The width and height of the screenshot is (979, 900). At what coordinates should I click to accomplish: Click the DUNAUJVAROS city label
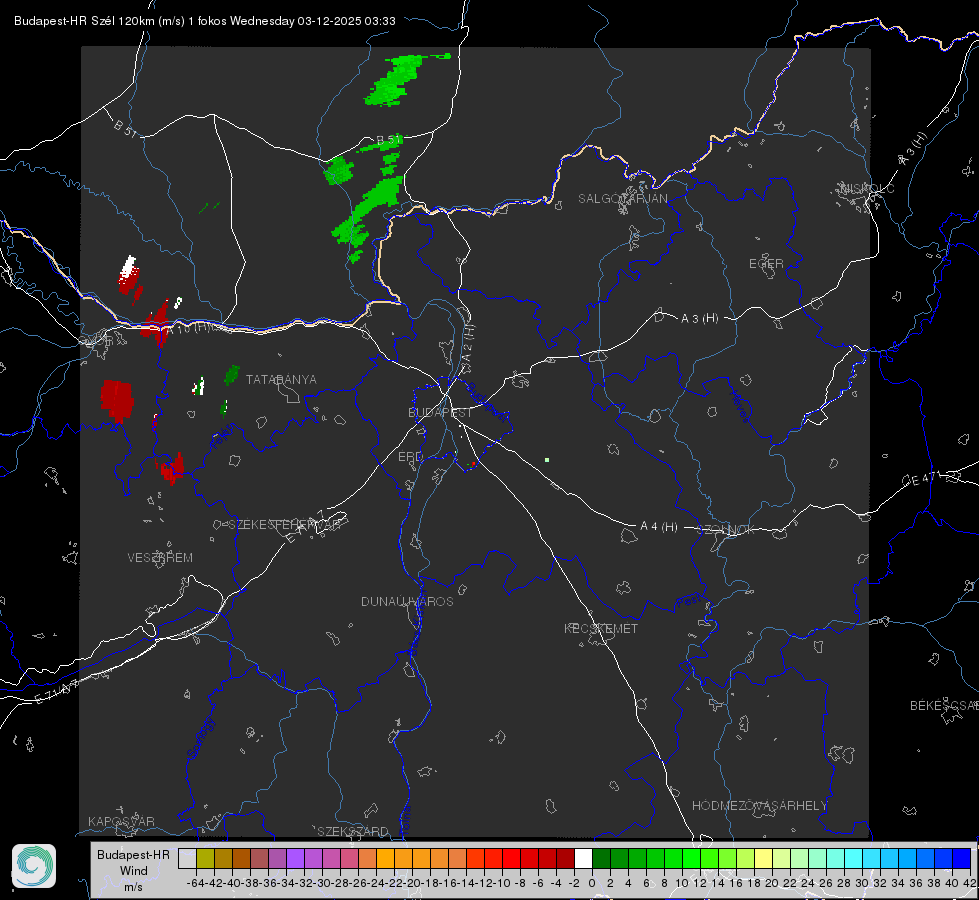407,601
